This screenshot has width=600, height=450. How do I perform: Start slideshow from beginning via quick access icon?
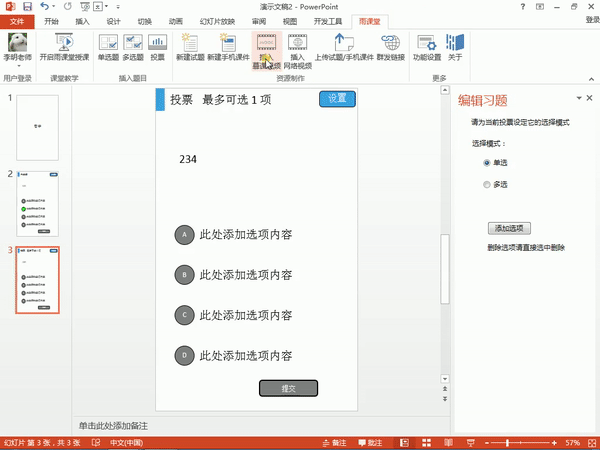pyautogui.click(x=85, y=7)
